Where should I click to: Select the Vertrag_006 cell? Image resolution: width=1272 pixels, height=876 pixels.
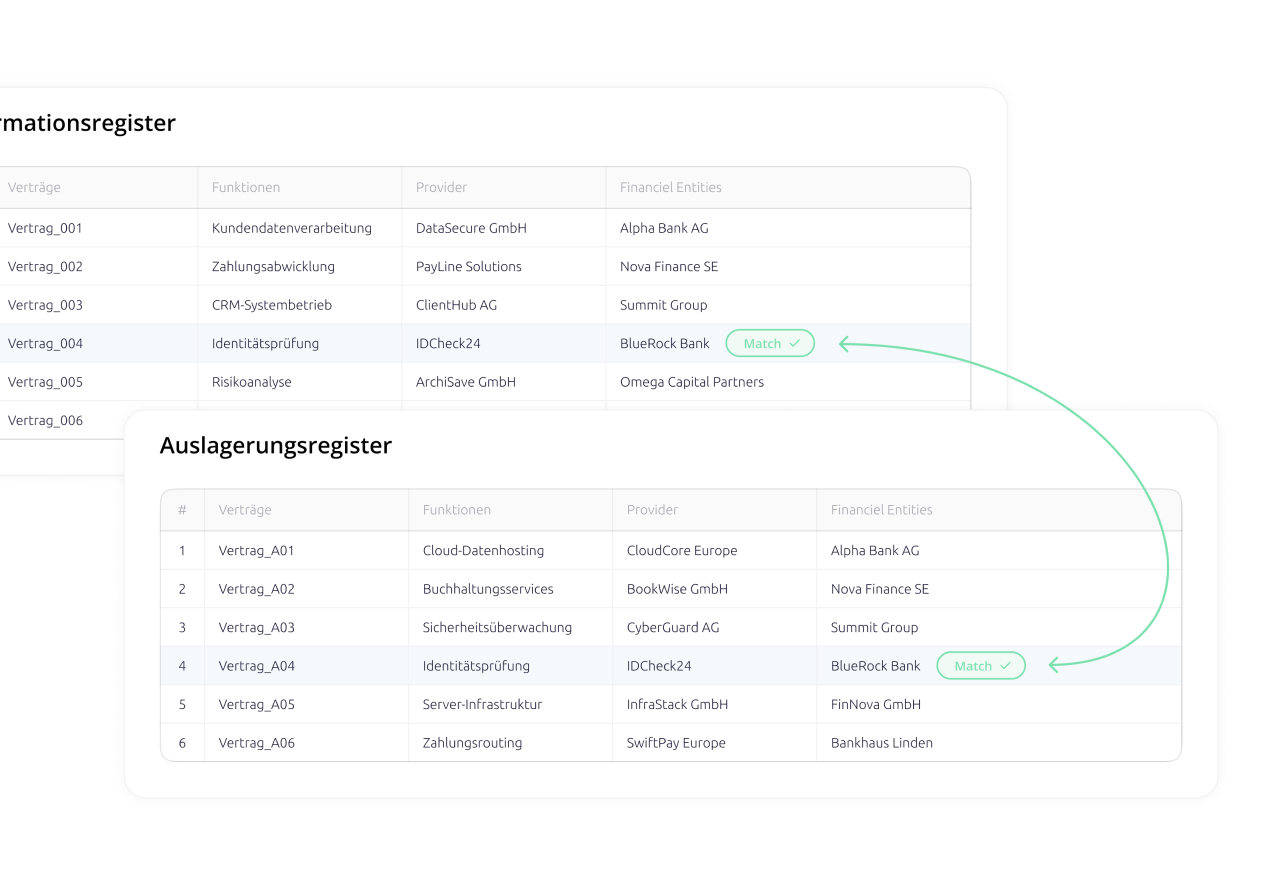click(x=45, y=420)
